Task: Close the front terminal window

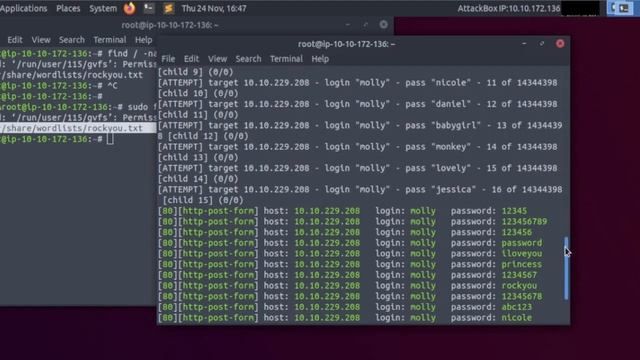Action: [x=560, y=44]
